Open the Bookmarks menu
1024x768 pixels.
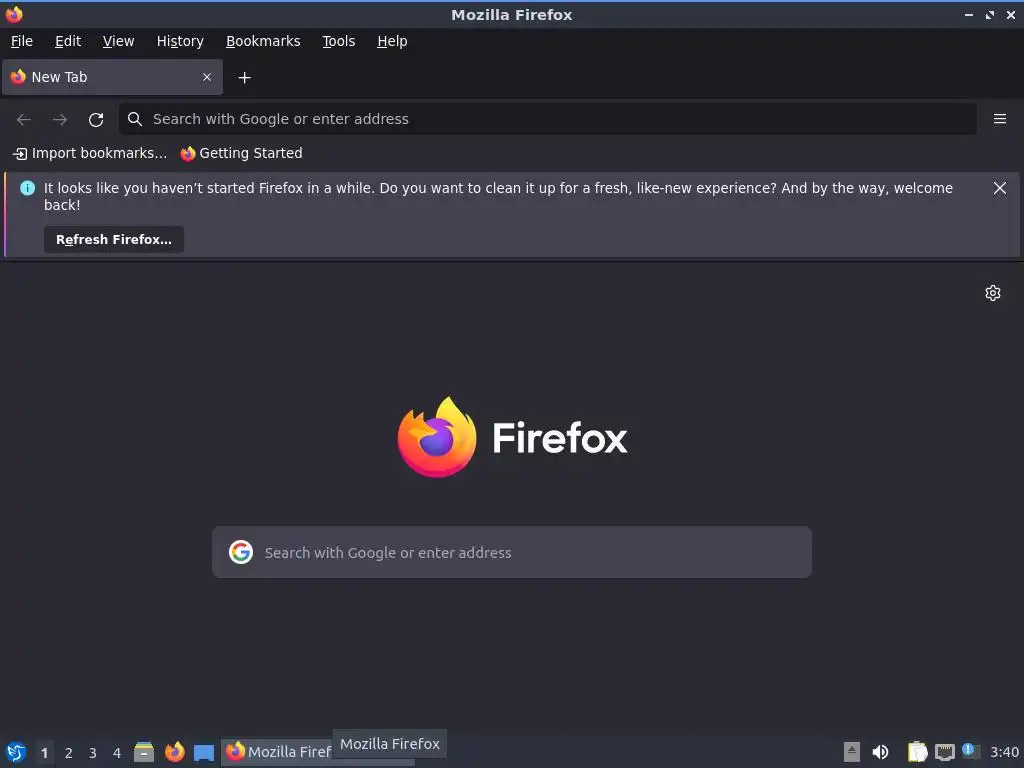(x=263, y=41)
